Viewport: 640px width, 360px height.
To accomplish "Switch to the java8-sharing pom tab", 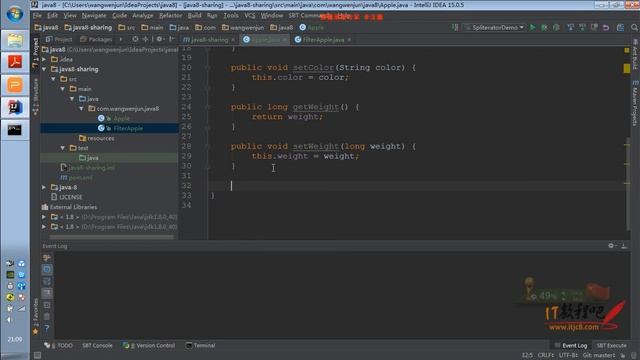I will (x=209, y=40).
